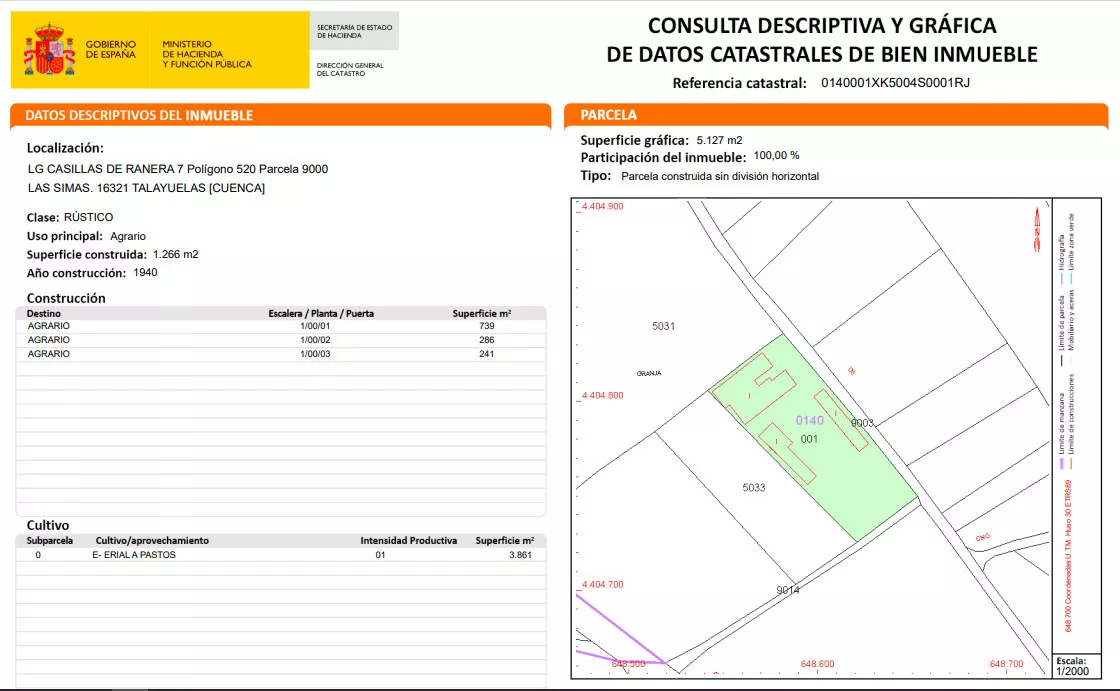Image resolution: width=1120 pixels, height=691 pixels.
Task: Click parcel label '5031' on the map
Action: (x=663, y=326)
